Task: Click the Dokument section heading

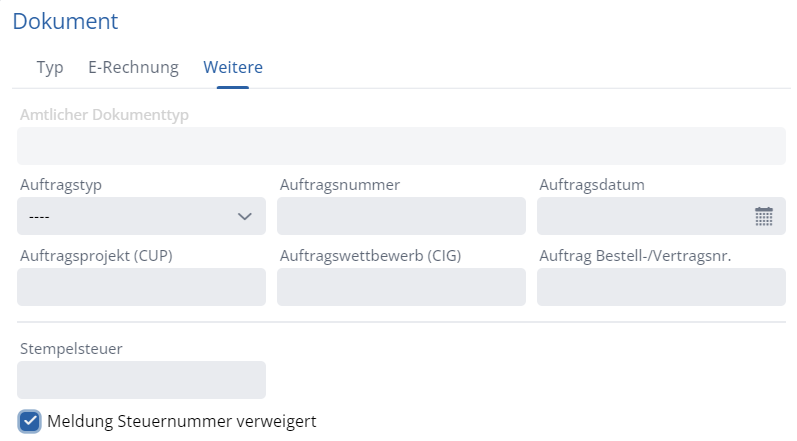Action: [x=65, y=21]
